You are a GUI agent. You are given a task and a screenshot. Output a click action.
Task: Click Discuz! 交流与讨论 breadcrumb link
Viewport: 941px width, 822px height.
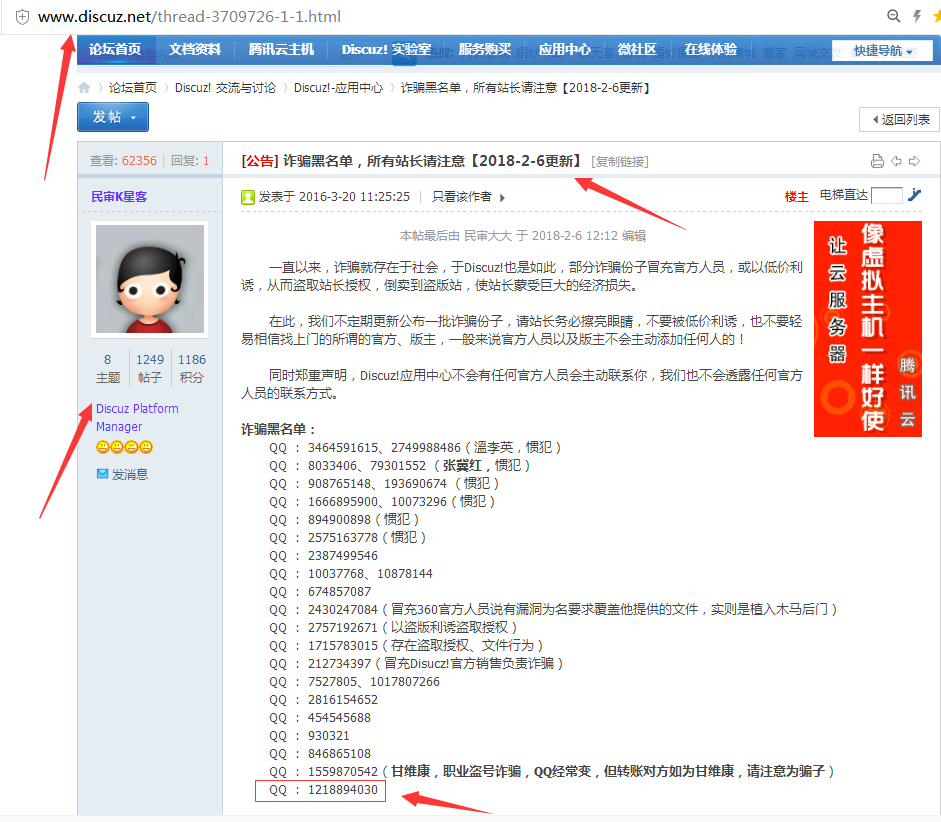coord(225,88)
